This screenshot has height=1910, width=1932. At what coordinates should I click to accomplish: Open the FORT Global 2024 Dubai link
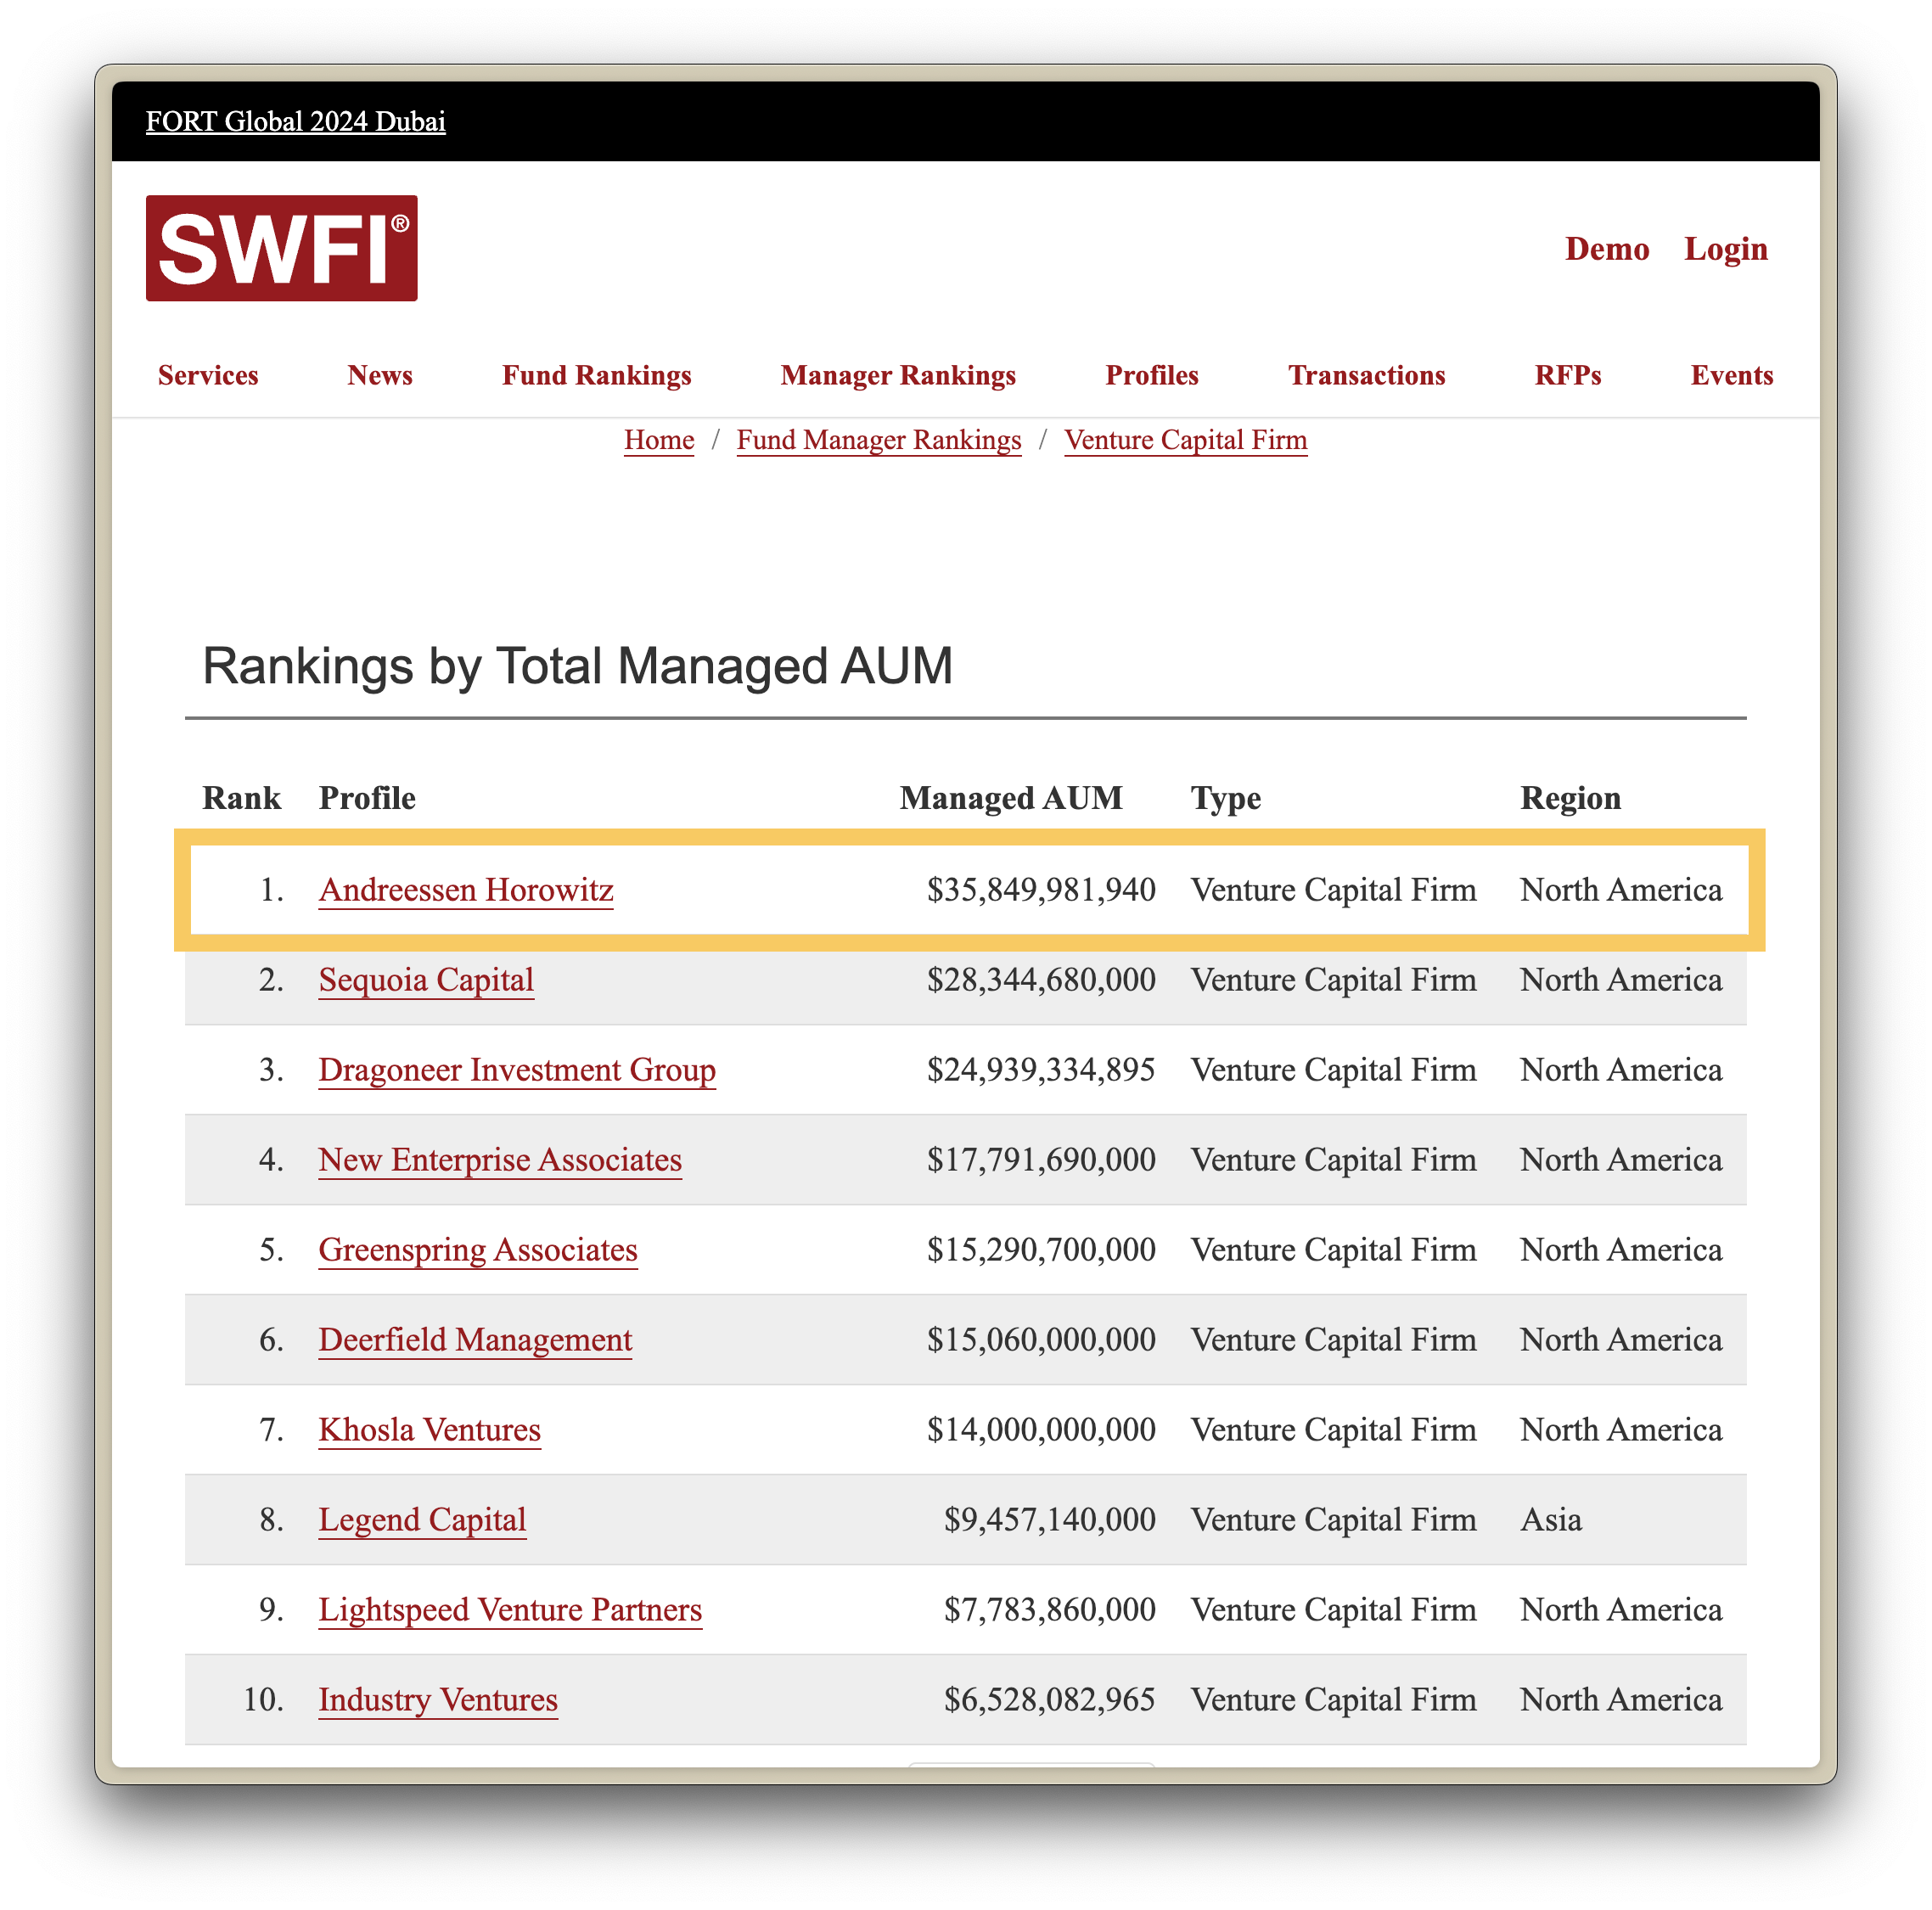click(x=295, y=121)
